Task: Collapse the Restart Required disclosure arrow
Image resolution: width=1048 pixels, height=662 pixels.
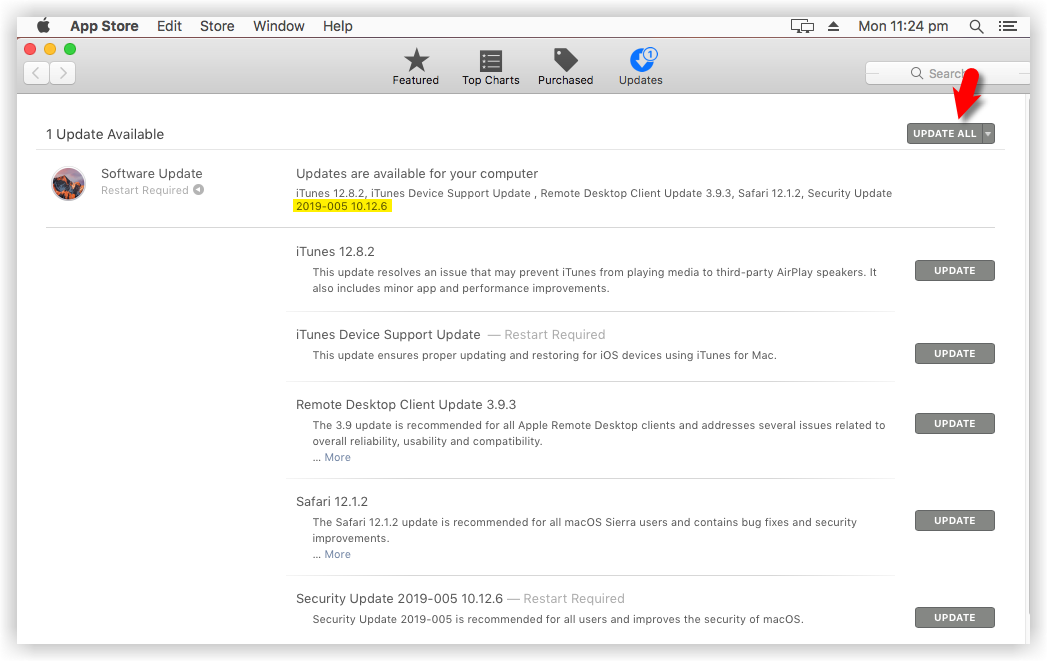Action: [199, 190]
